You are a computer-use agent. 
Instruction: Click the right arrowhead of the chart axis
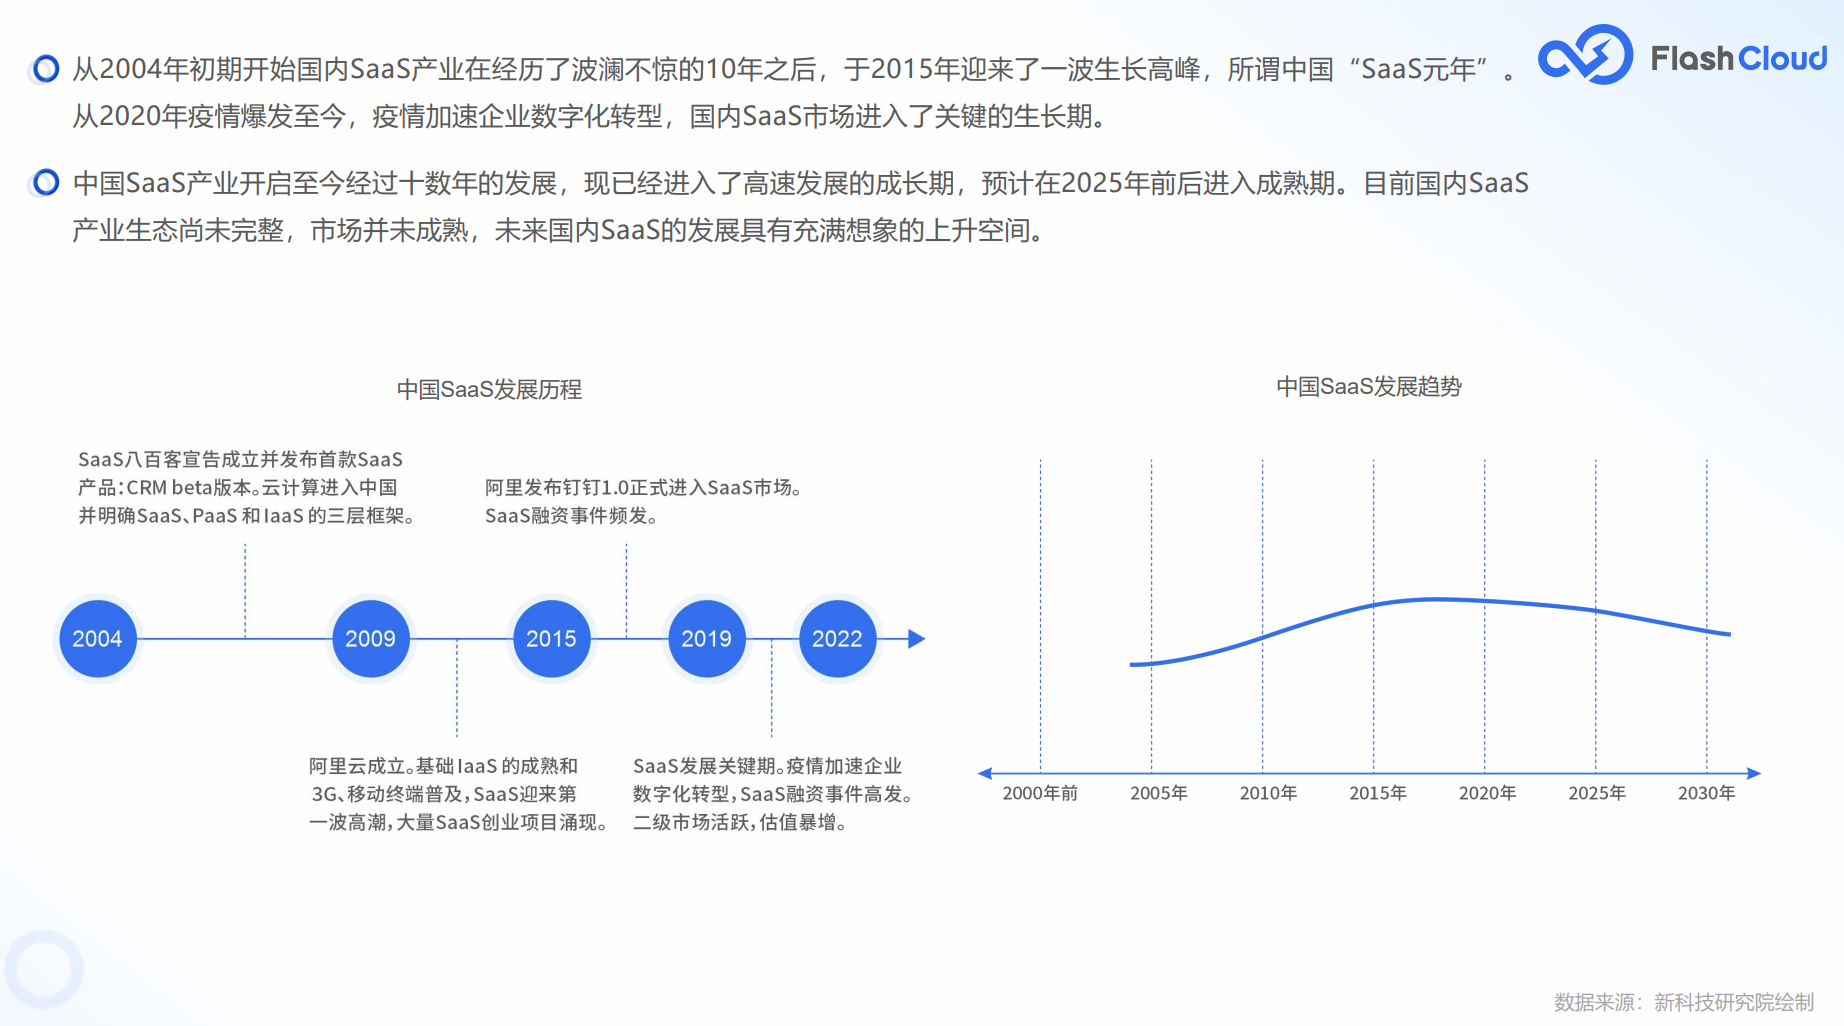(x=1753, y=773)
